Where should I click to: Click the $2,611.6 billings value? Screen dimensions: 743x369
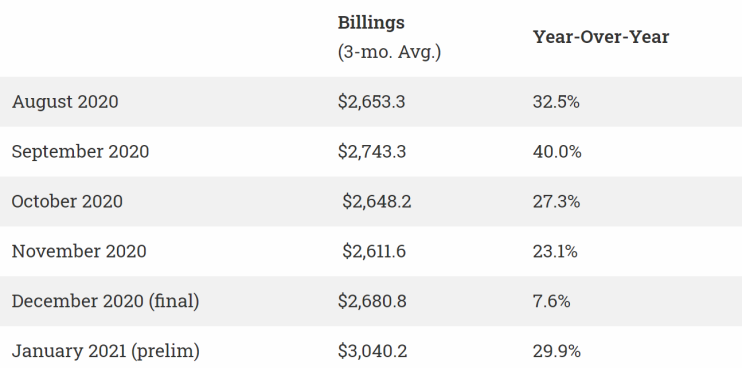pos(374,252)
